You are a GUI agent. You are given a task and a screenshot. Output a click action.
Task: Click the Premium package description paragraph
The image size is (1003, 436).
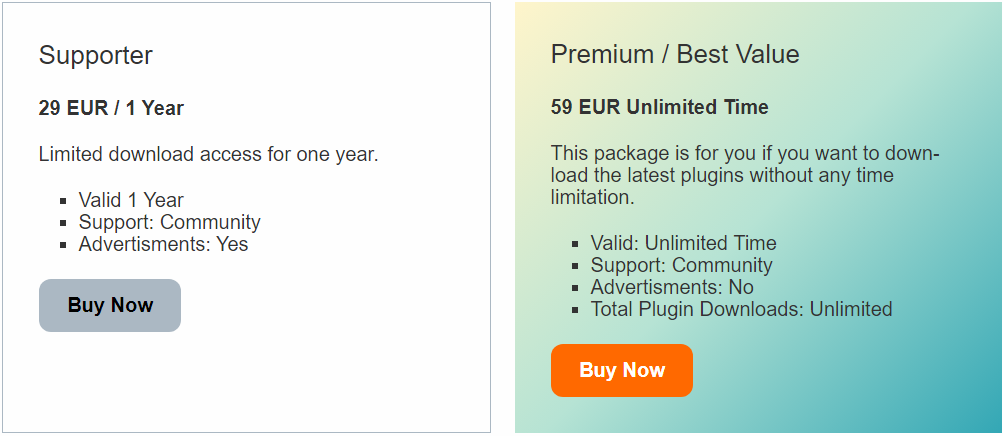744,176
